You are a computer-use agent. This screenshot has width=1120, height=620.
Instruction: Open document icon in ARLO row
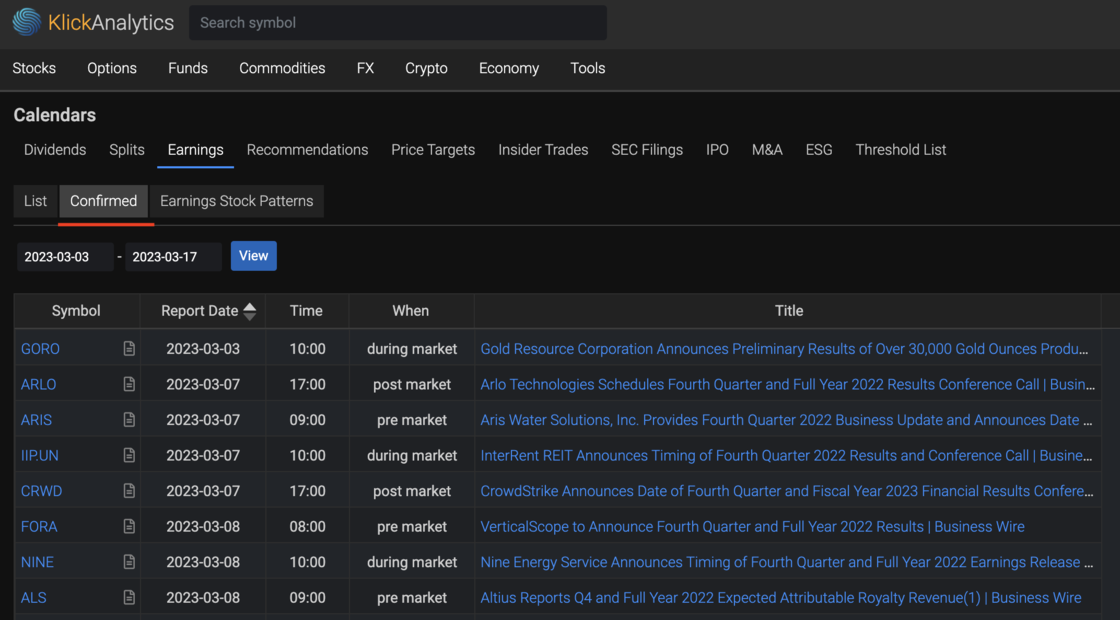(x=129, y=384)
